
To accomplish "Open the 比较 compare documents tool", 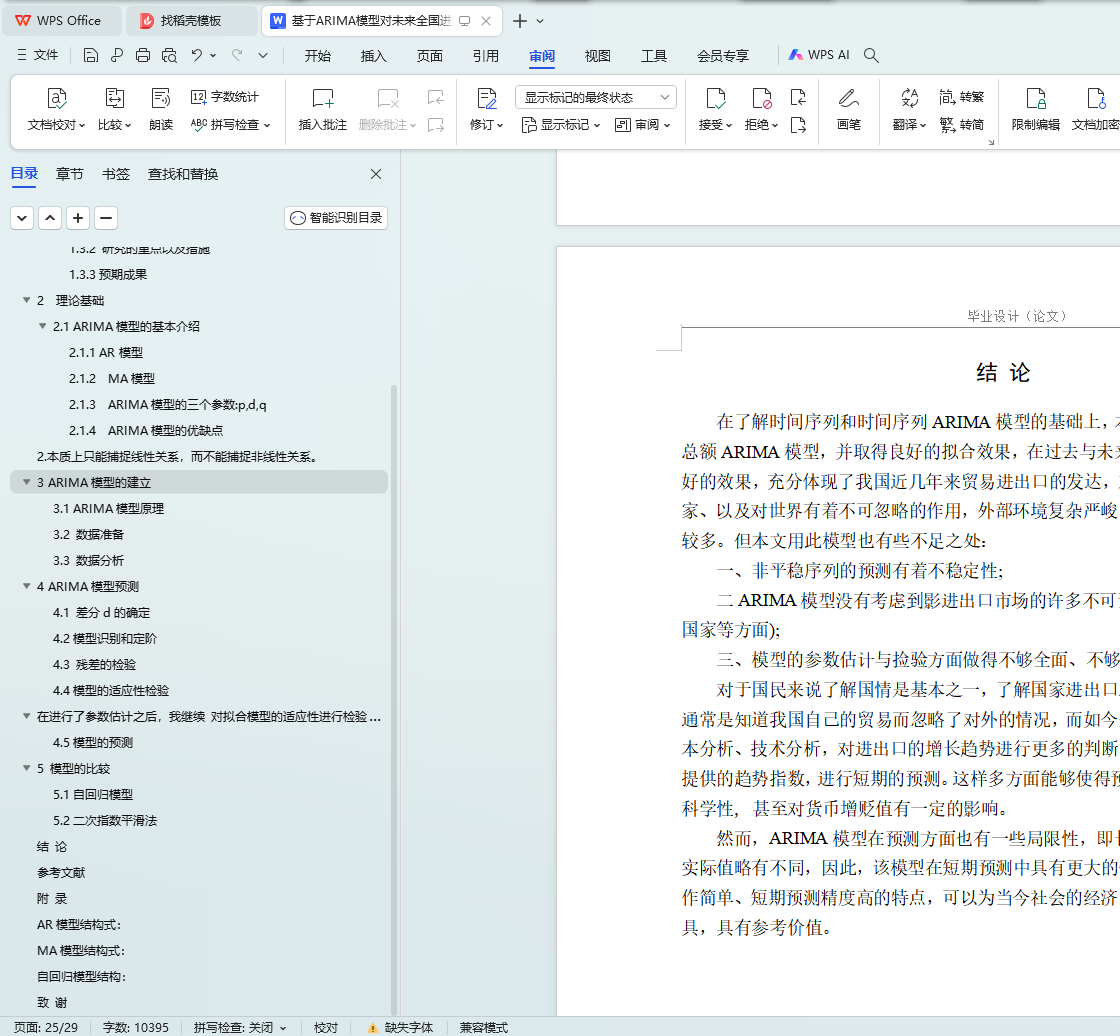I will point(114,109).
